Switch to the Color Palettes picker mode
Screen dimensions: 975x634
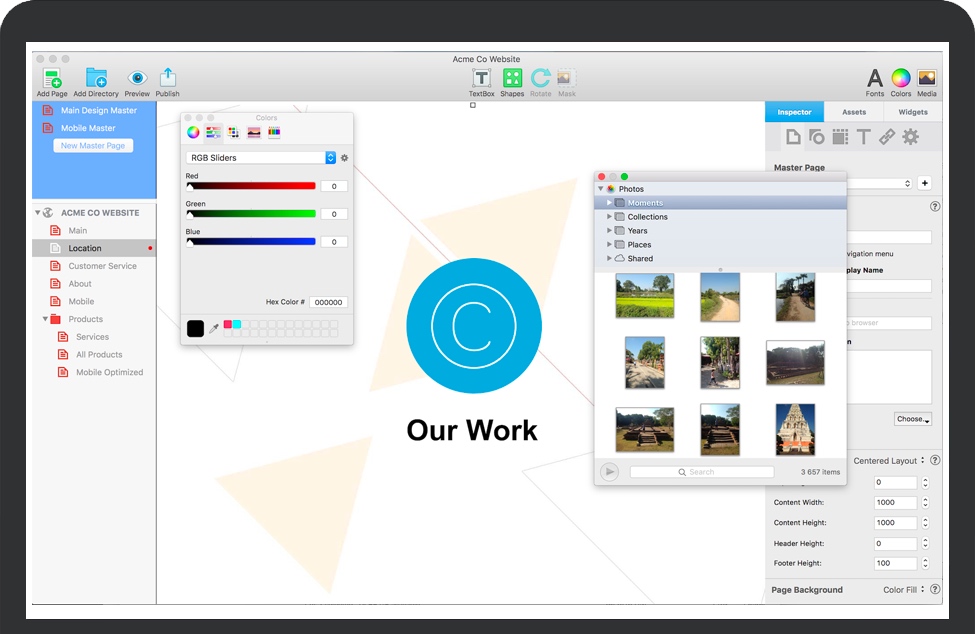(x=233, y=132)
